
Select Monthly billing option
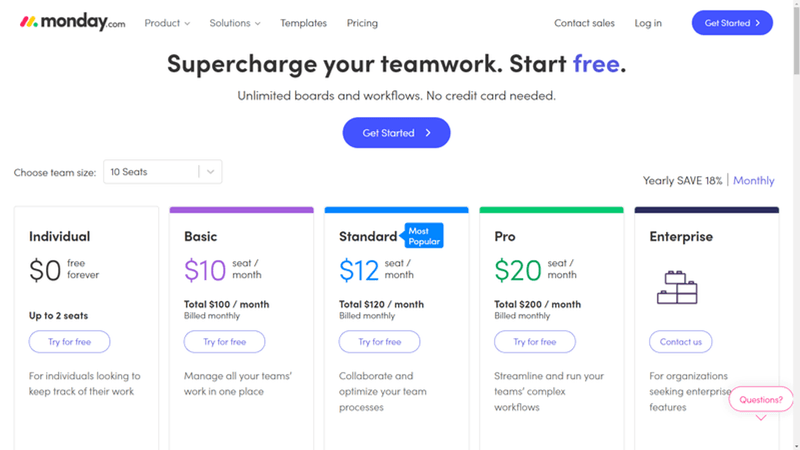[754, 181]
